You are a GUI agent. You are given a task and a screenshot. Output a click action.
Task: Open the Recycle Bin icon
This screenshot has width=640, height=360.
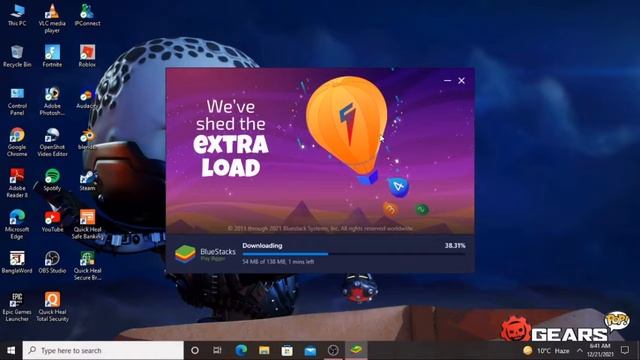tap(17, 56)
